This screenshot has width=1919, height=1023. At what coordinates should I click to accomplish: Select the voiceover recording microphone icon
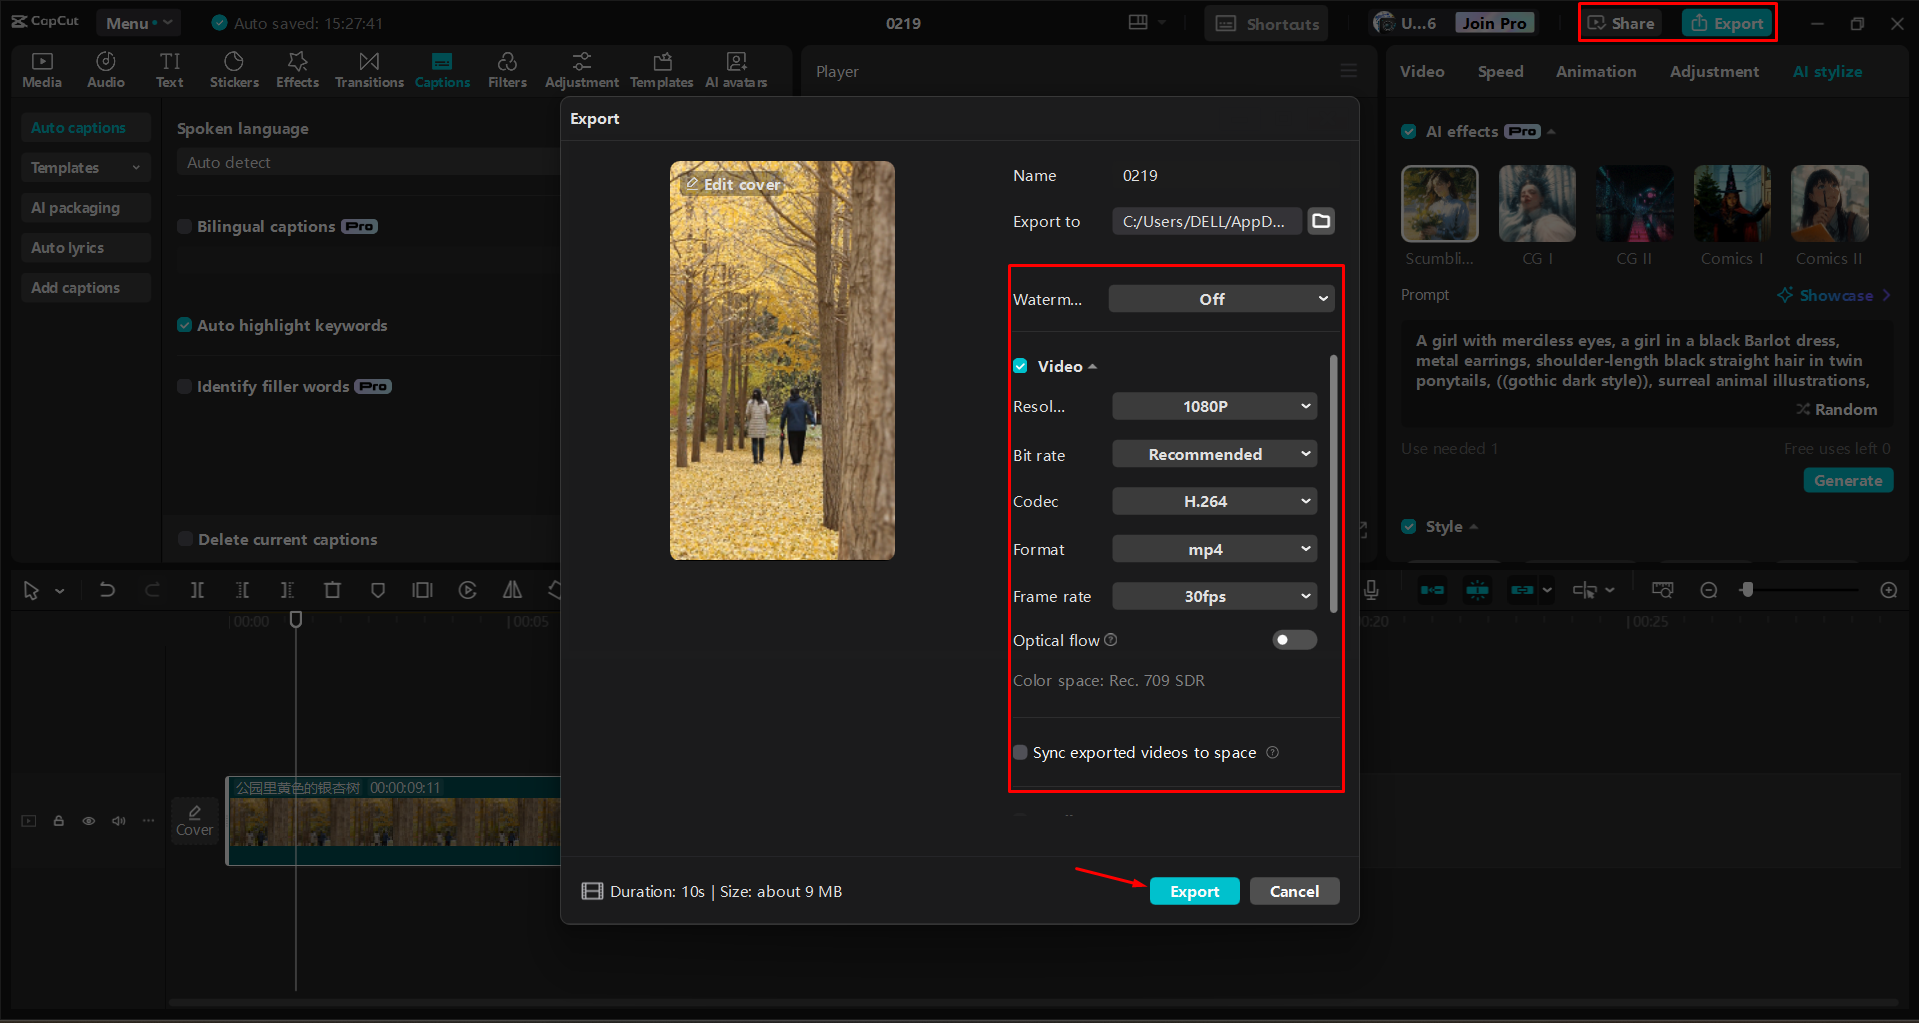tap(1371, 590)
